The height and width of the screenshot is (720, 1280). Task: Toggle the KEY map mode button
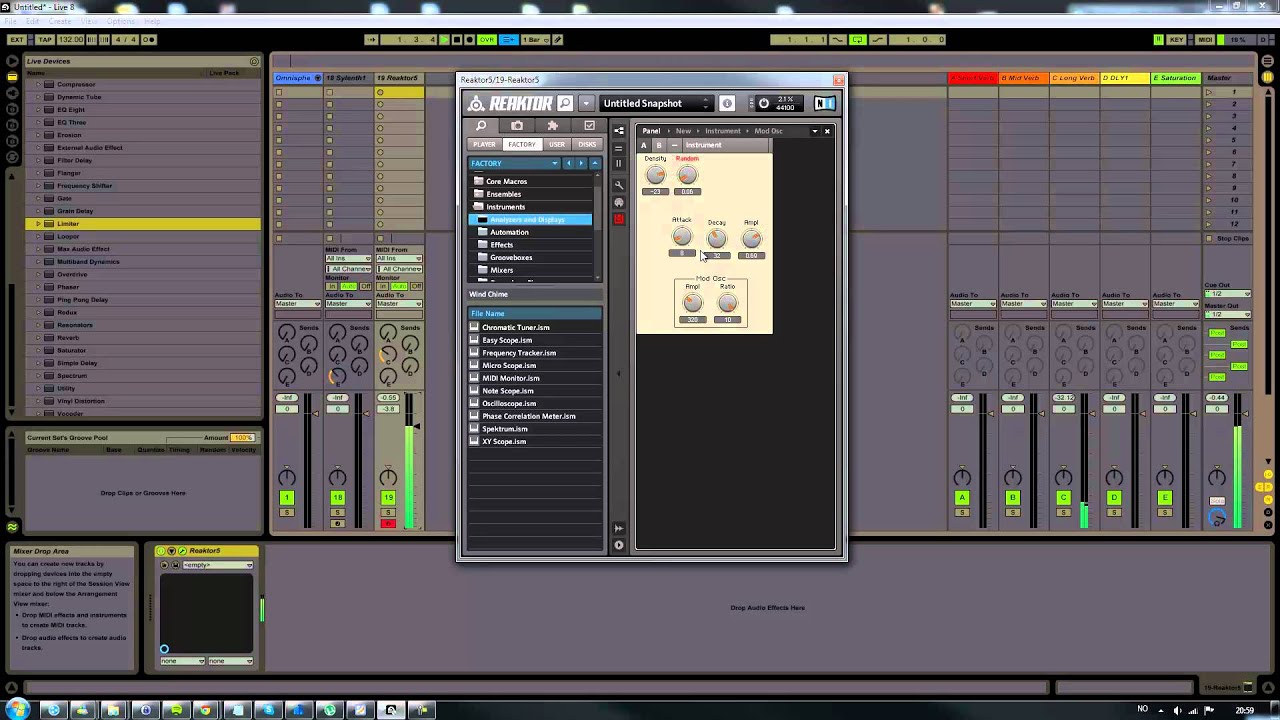pyautogui.click(x=1176, y=40)
